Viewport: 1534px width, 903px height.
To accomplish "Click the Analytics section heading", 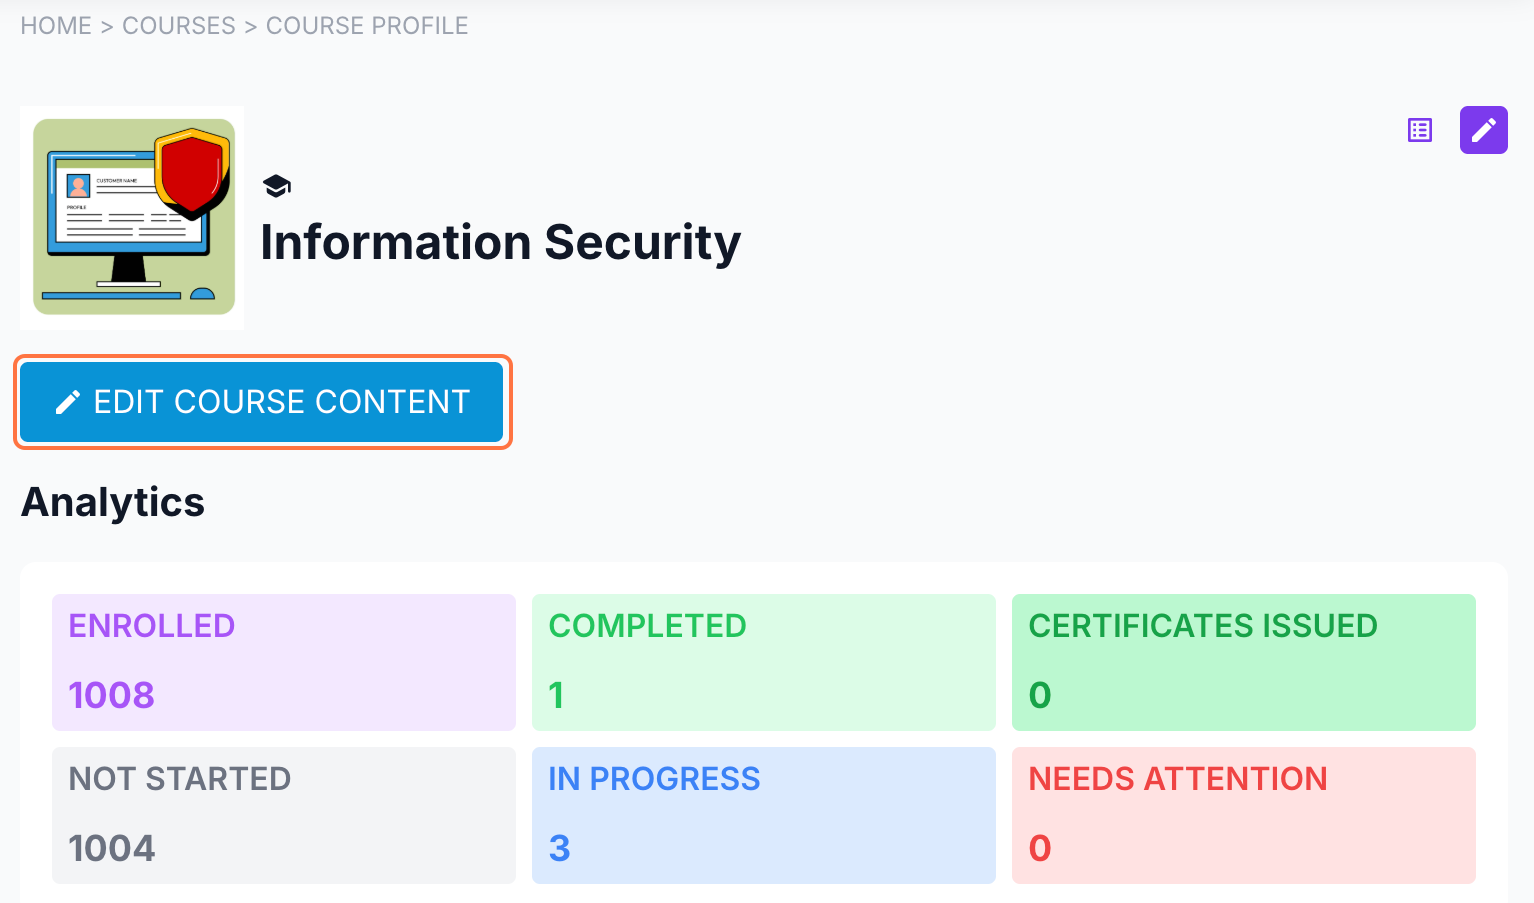I will [x=113, y=502].
